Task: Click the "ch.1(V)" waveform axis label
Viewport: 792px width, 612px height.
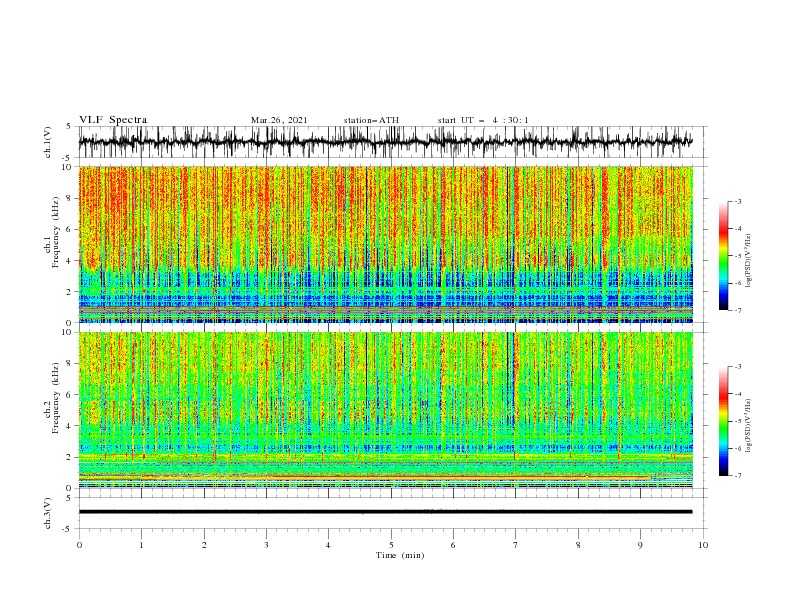Action: click(x=48, y=142)
